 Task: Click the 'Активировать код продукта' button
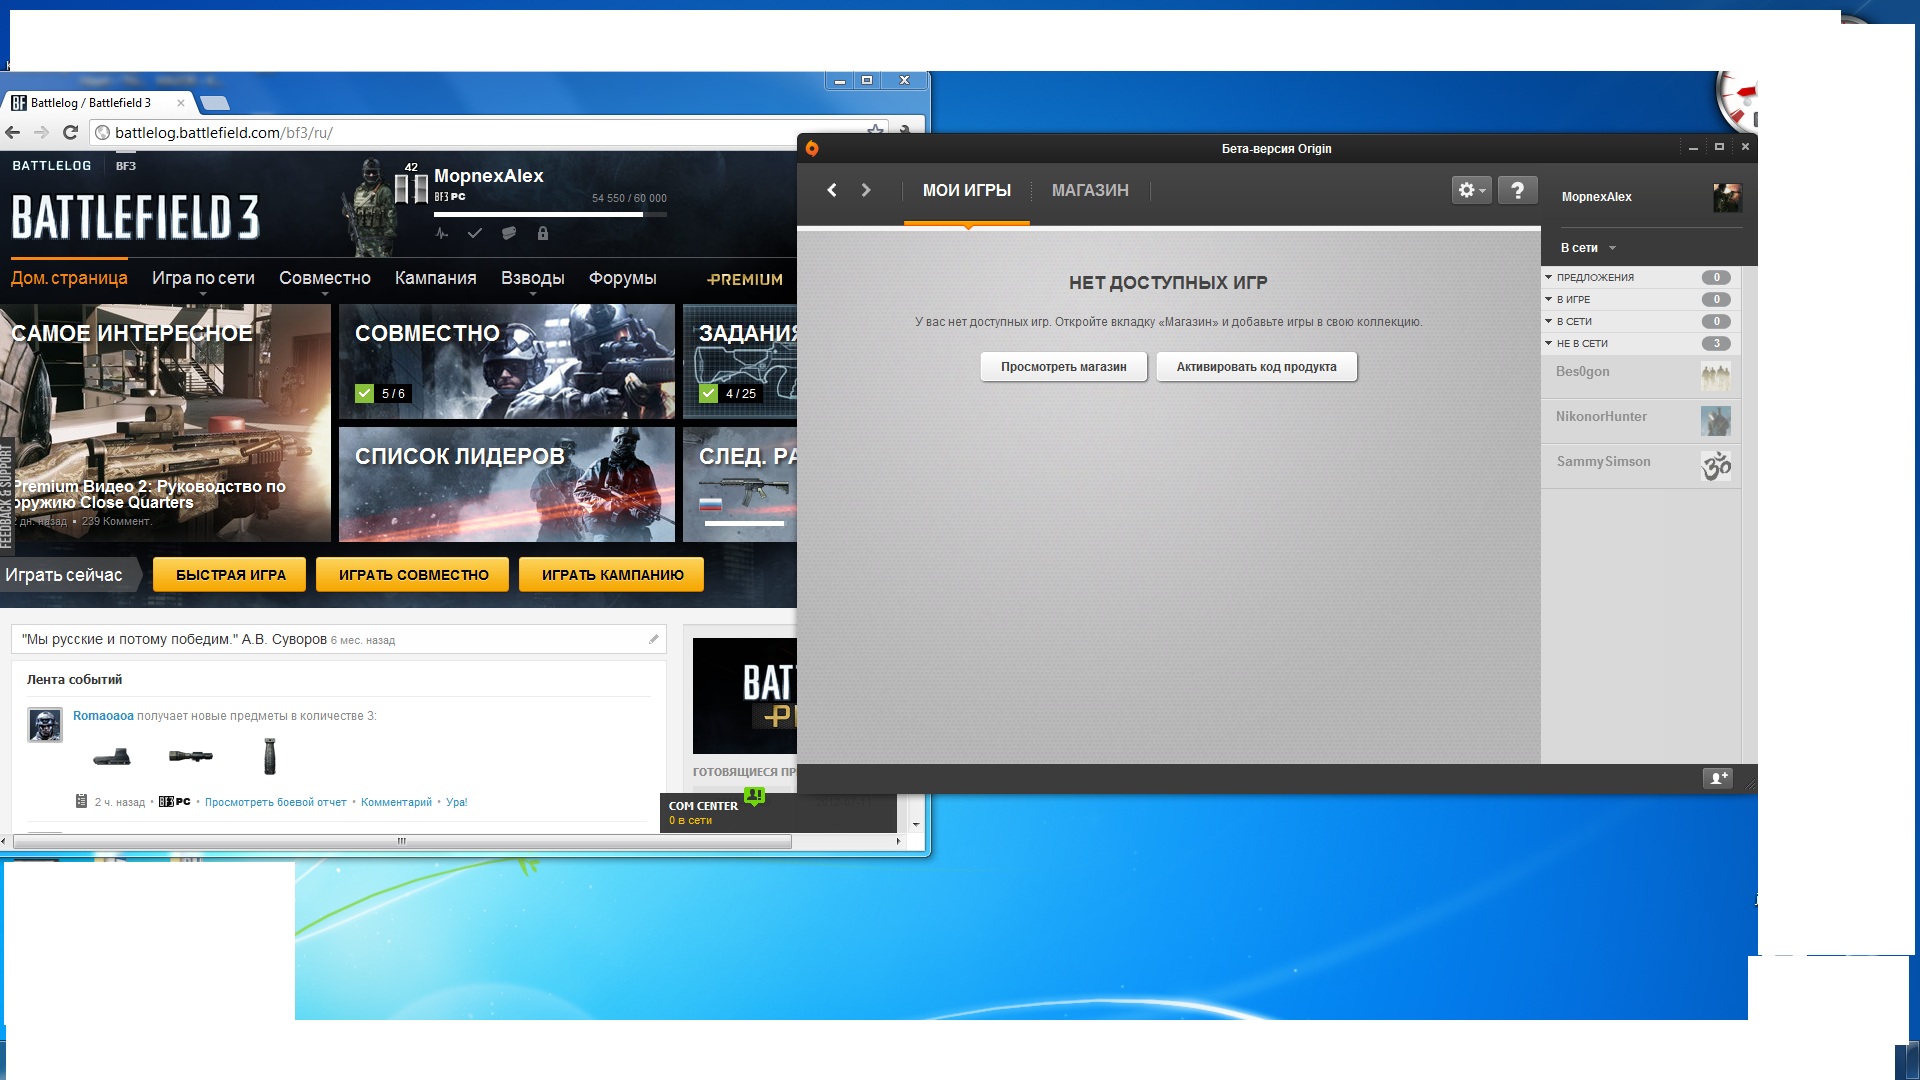click(1256, 367)
